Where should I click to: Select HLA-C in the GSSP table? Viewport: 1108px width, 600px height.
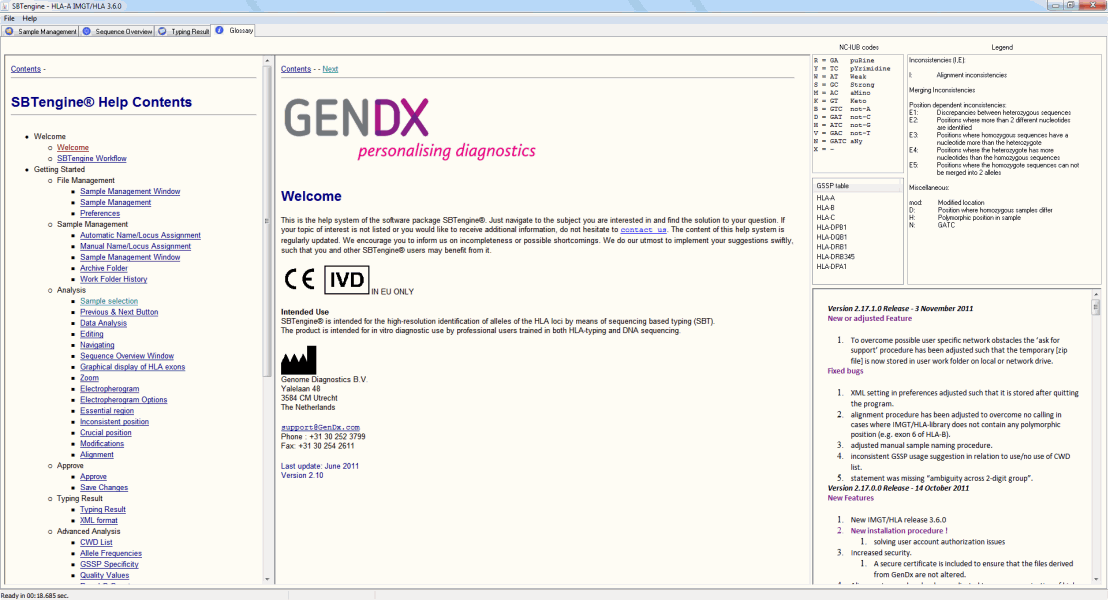point(825,218)
